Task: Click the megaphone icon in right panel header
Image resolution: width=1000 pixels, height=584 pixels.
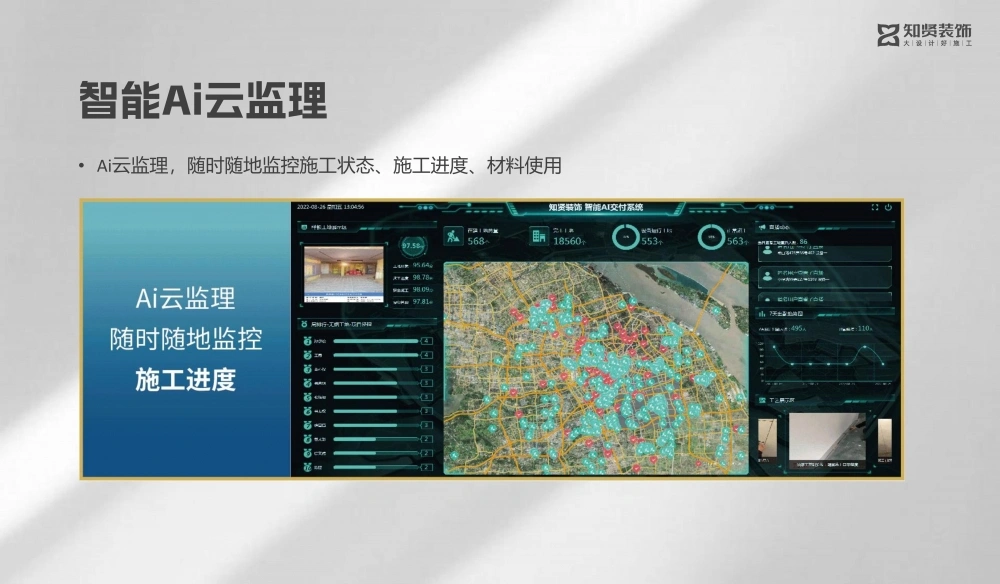Action: [x=762, y=227]
